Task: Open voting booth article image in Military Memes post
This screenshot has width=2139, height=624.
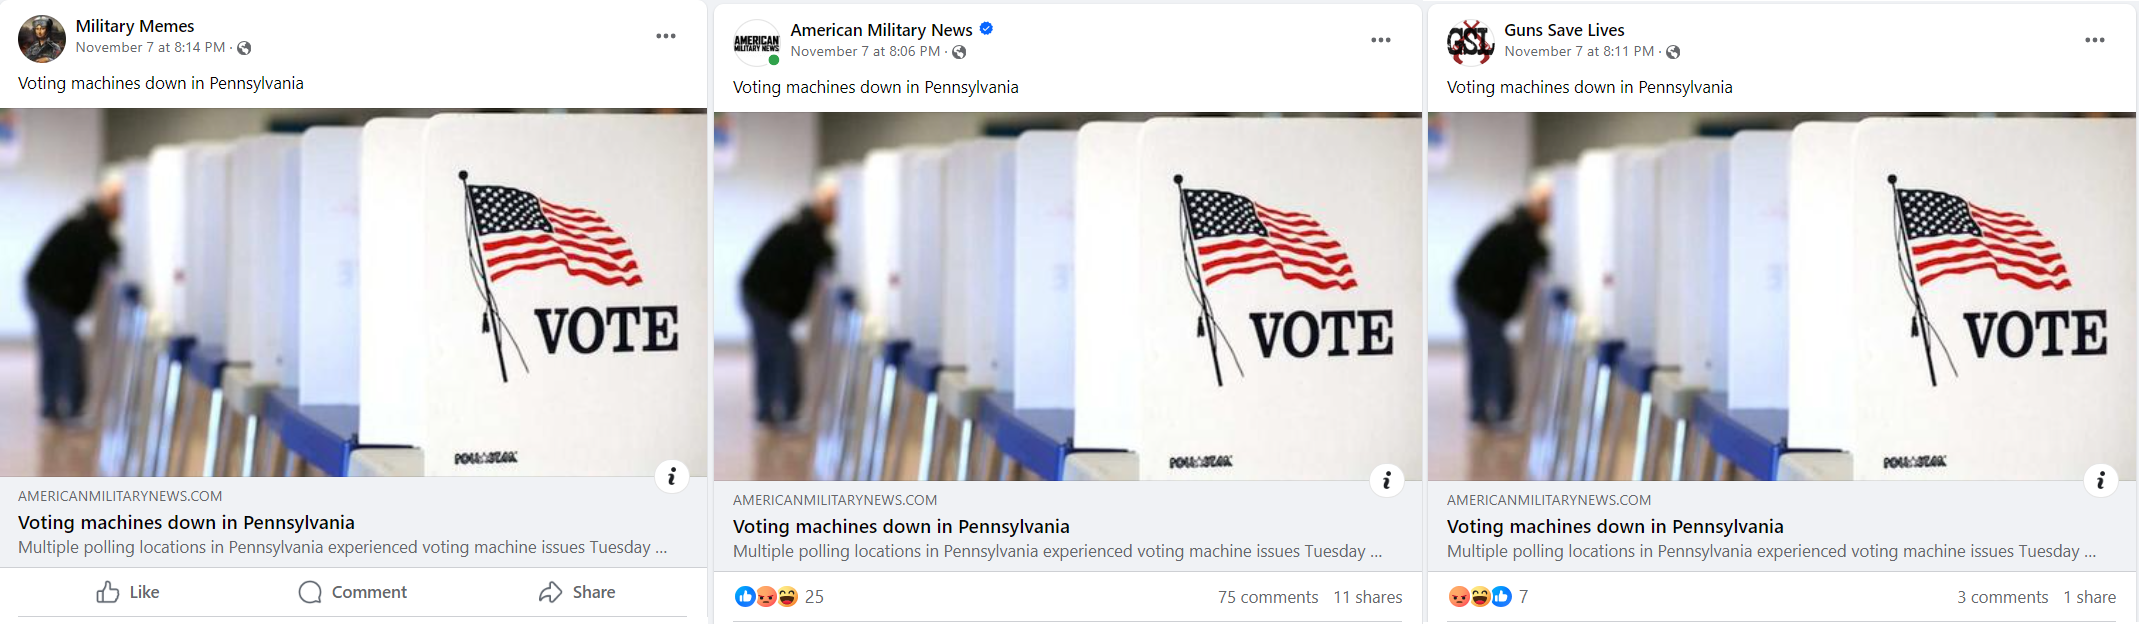Action: tap(353, 292)
